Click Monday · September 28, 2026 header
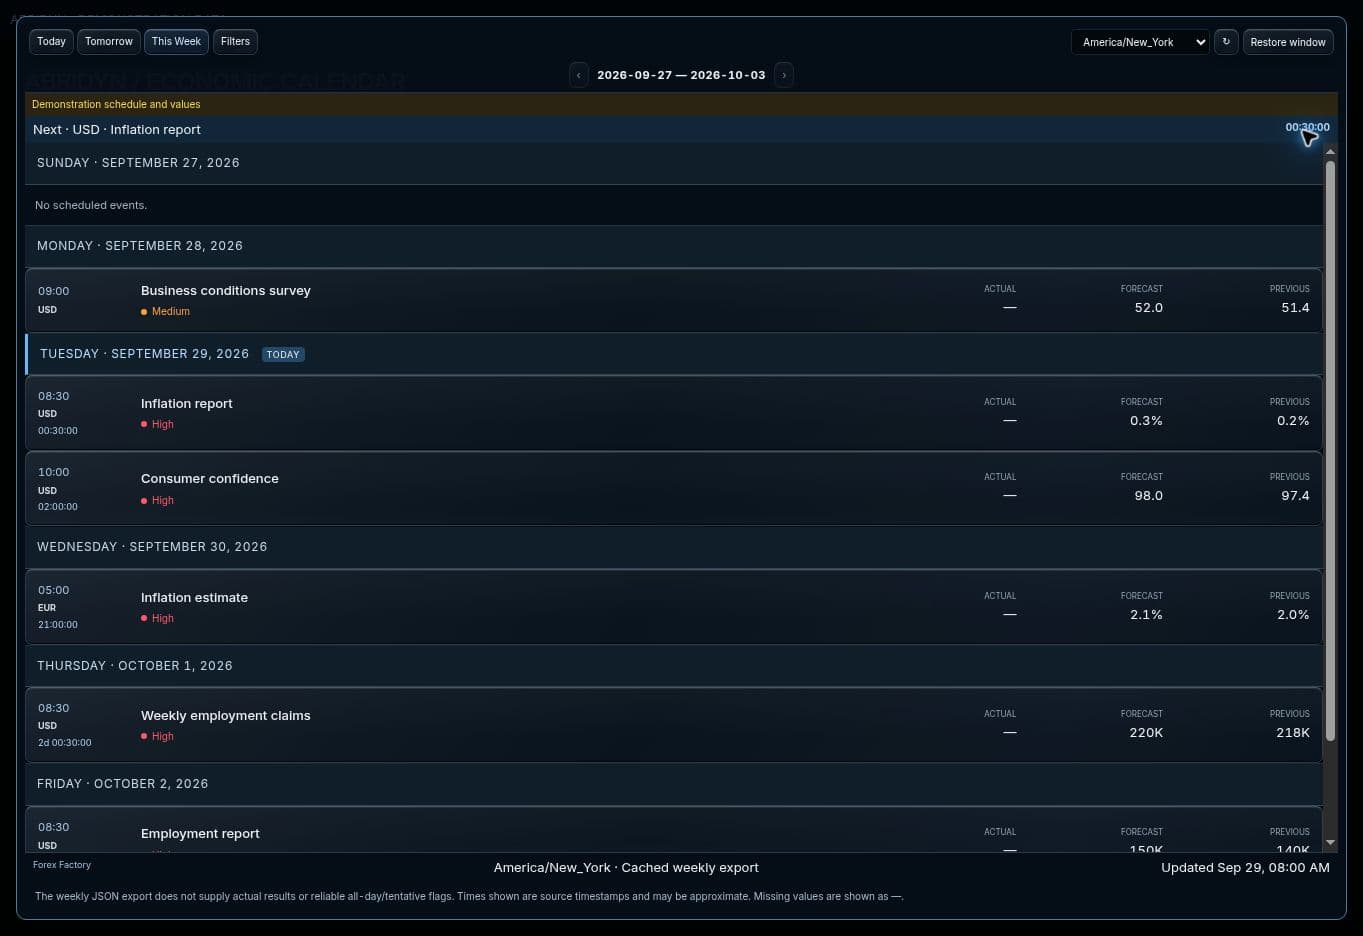The image size is (1363, 936). click(674, 246)
